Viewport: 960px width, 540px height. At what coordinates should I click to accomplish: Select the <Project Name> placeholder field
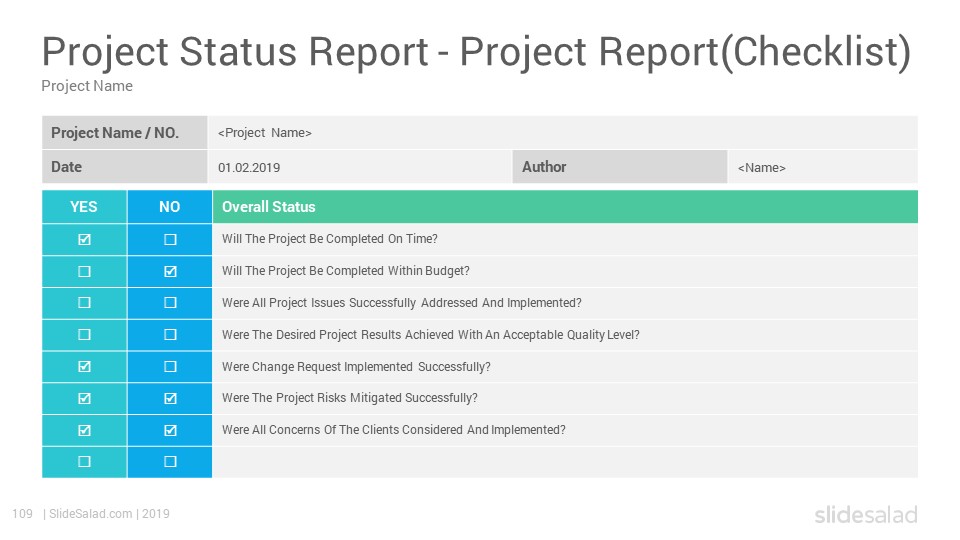[563, 133]
